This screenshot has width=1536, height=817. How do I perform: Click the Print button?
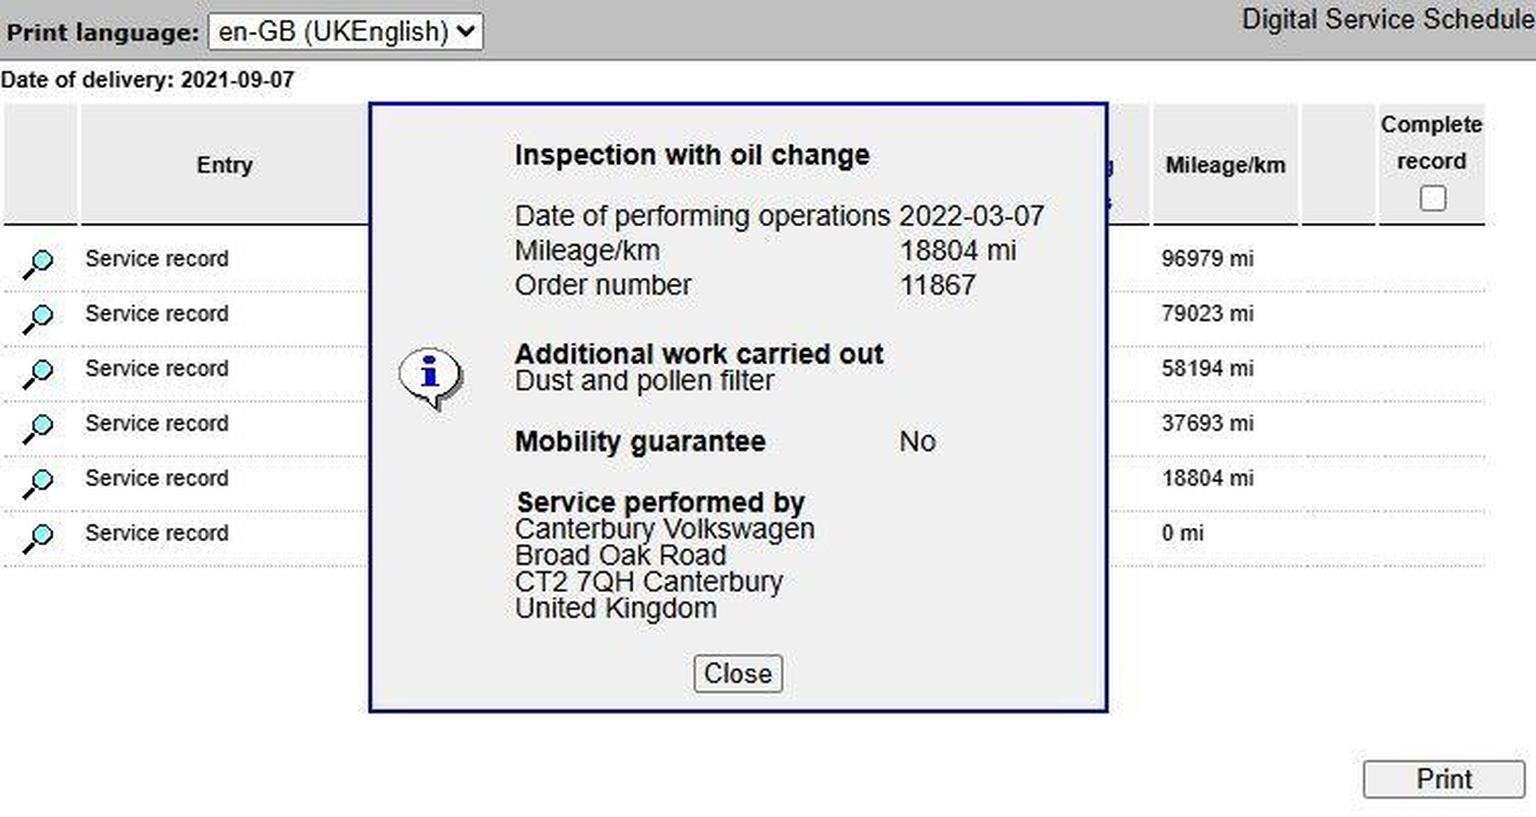[1444, 779]
